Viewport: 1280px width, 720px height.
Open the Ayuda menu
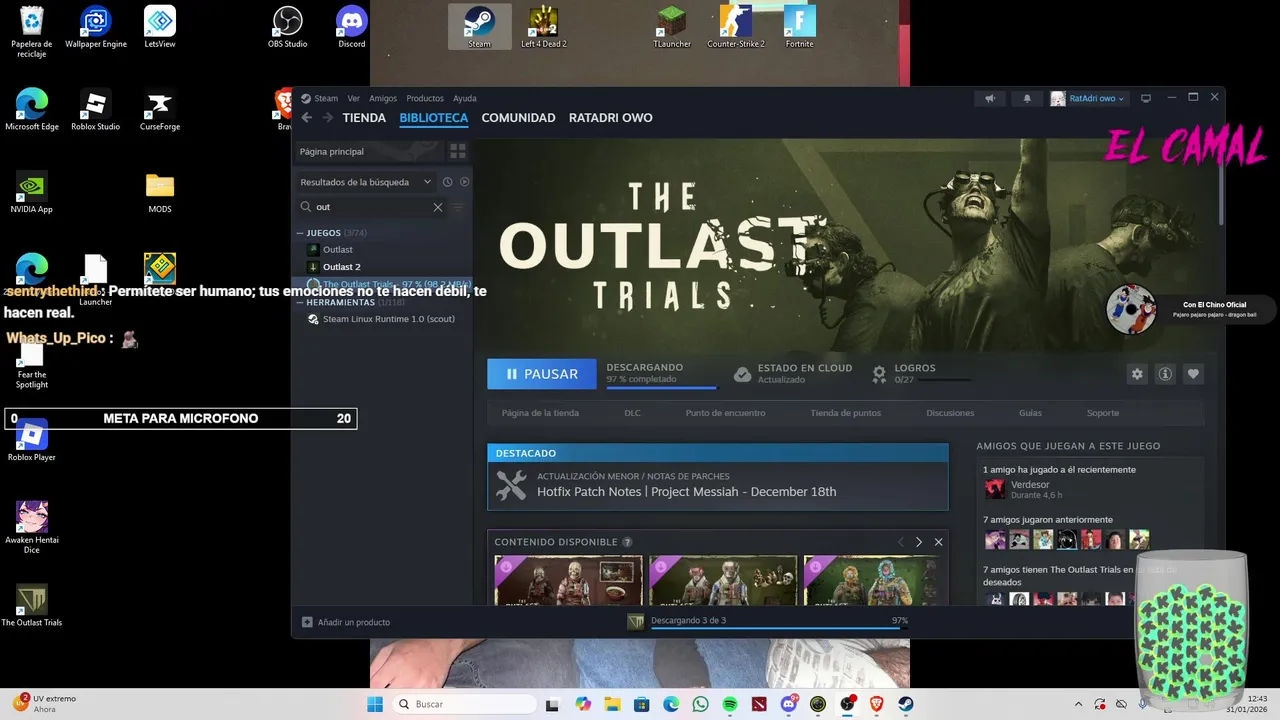[465, 98]
